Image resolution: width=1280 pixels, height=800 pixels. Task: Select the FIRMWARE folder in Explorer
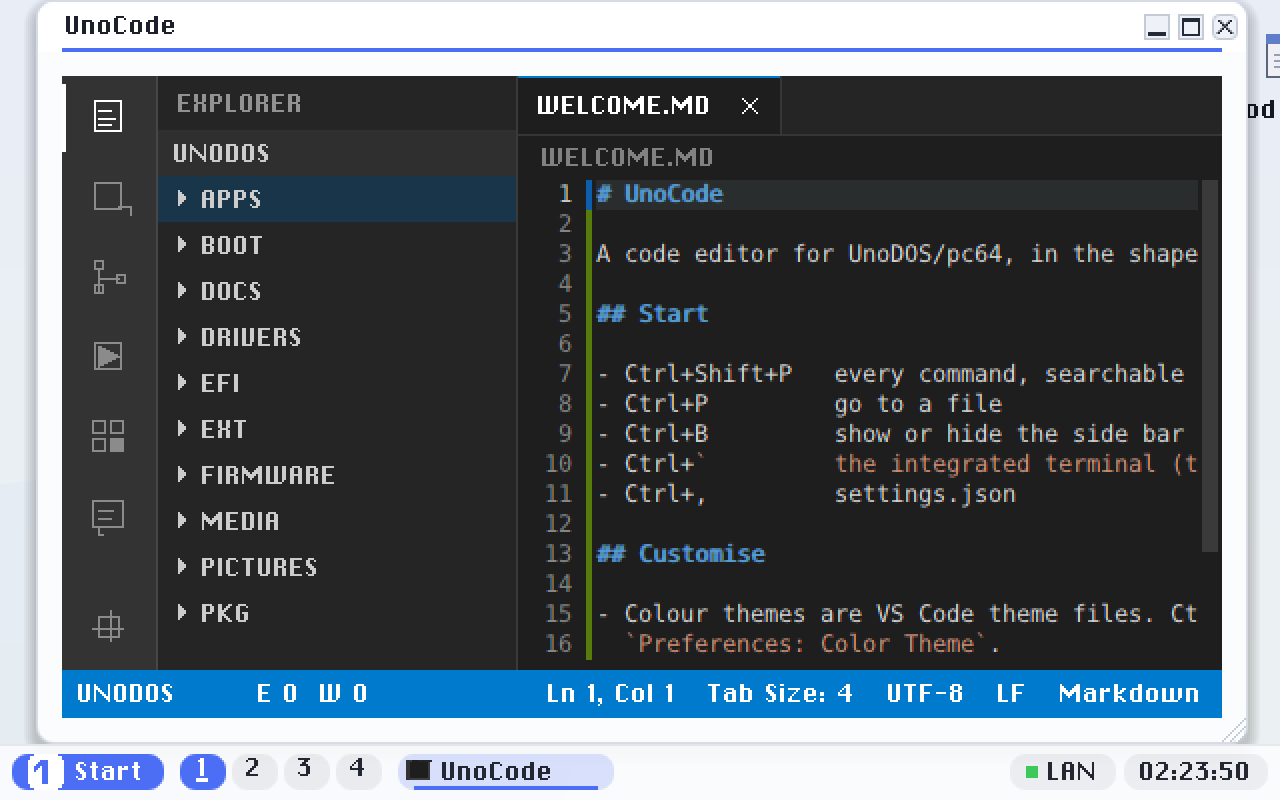(337, 475)
